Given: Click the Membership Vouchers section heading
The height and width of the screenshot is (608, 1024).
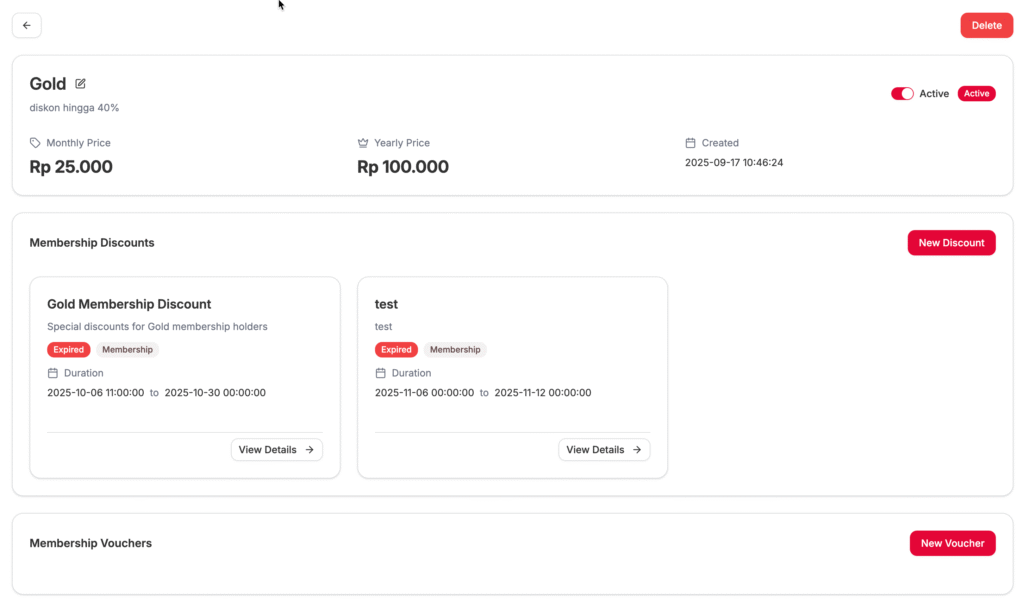Looking at the screenshot, I should click(91, 543).
